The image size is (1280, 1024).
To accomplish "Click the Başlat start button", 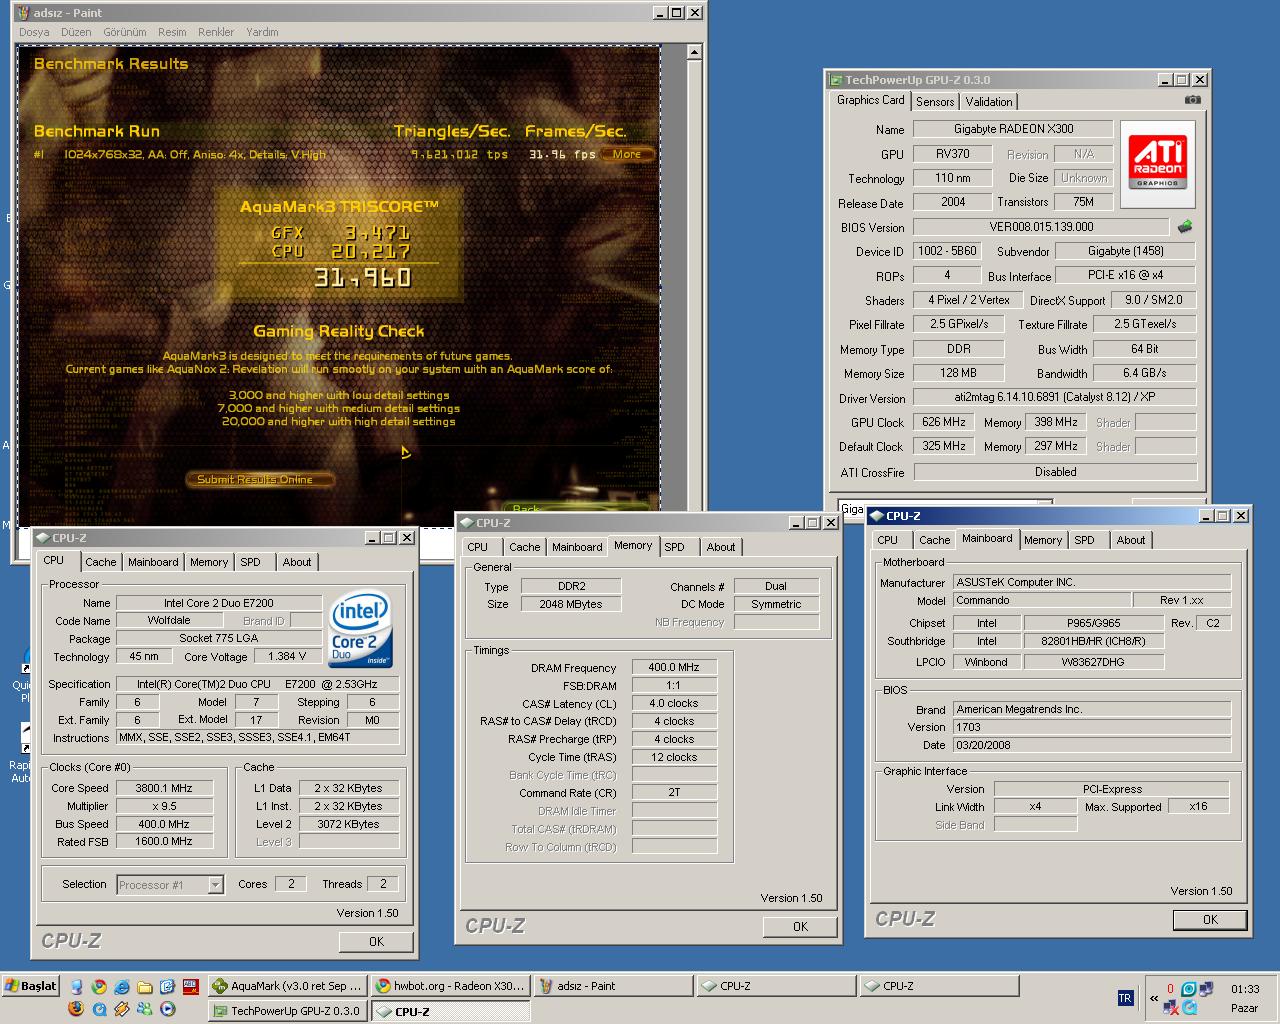I will point(31,986).
